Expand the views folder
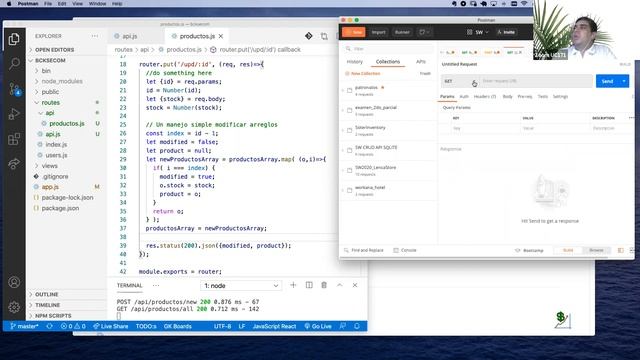The height and width of the screenshot is (360, 640). (x=49, y=166)
